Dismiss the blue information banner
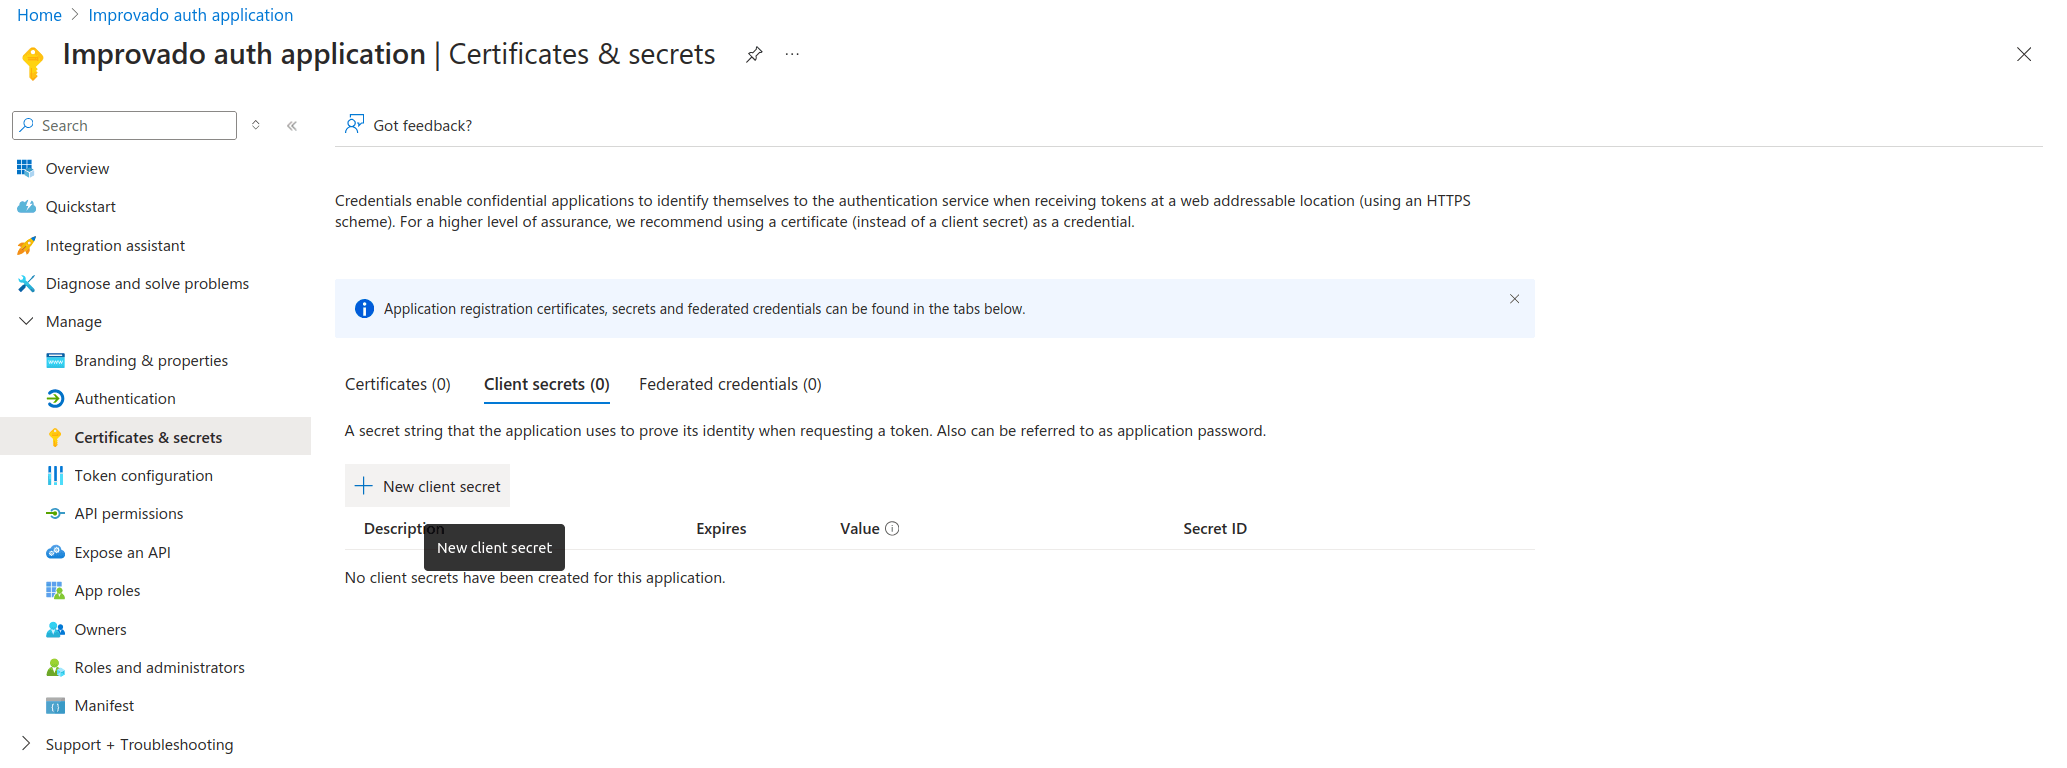 [1514, 299]
